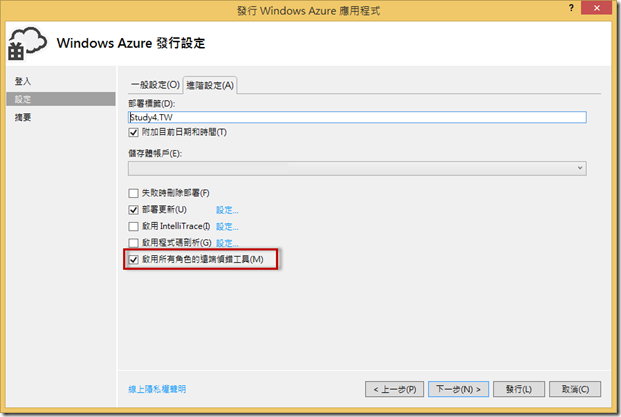Select the 進階設定(A) tab

[210, 85]
